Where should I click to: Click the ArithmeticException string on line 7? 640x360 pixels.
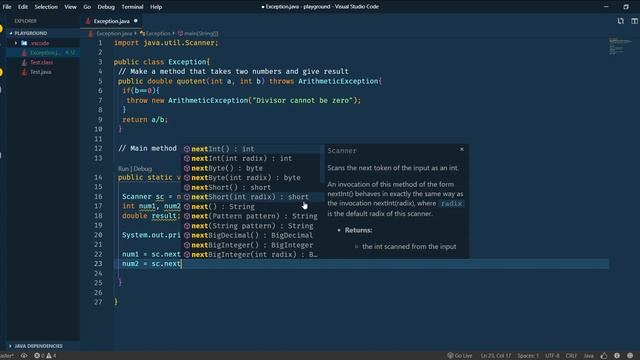tap(302, 100)
